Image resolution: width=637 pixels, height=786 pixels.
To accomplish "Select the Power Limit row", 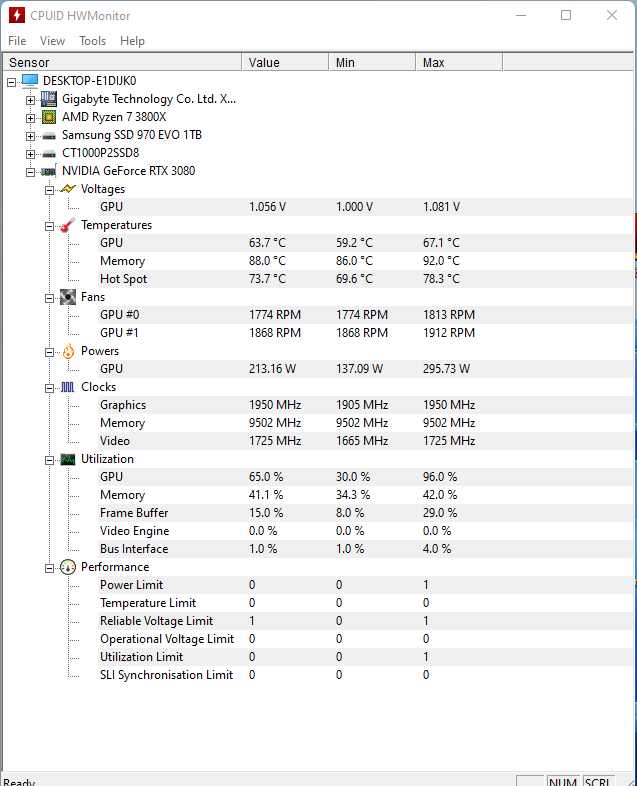I will point(366,585).
